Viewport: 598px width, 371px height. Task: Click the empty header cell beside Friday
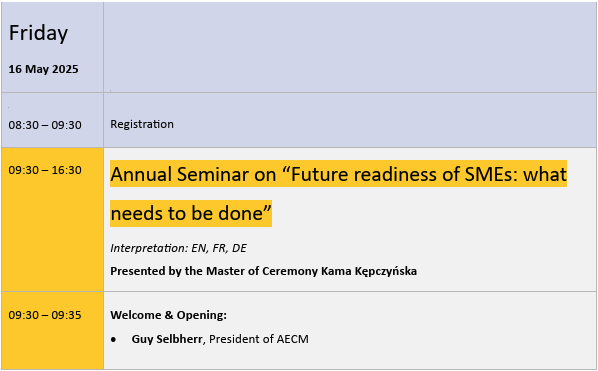click(350, 47)
